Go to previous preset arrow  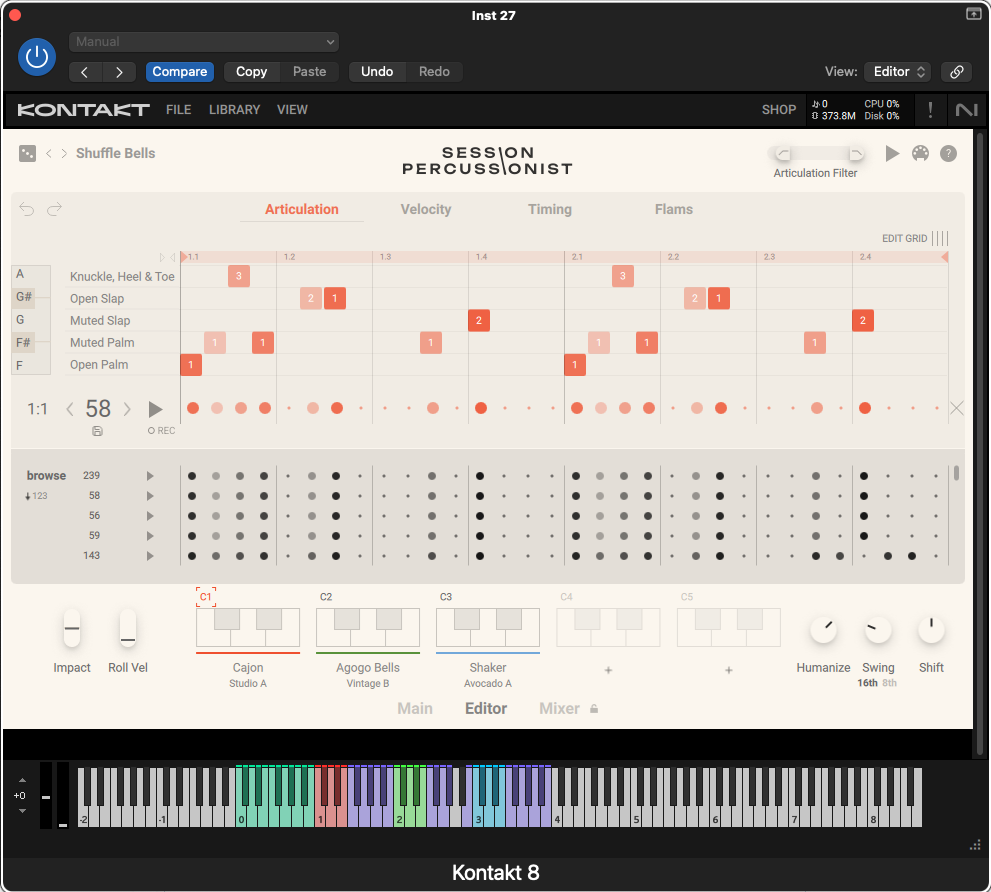coord(85,72)
